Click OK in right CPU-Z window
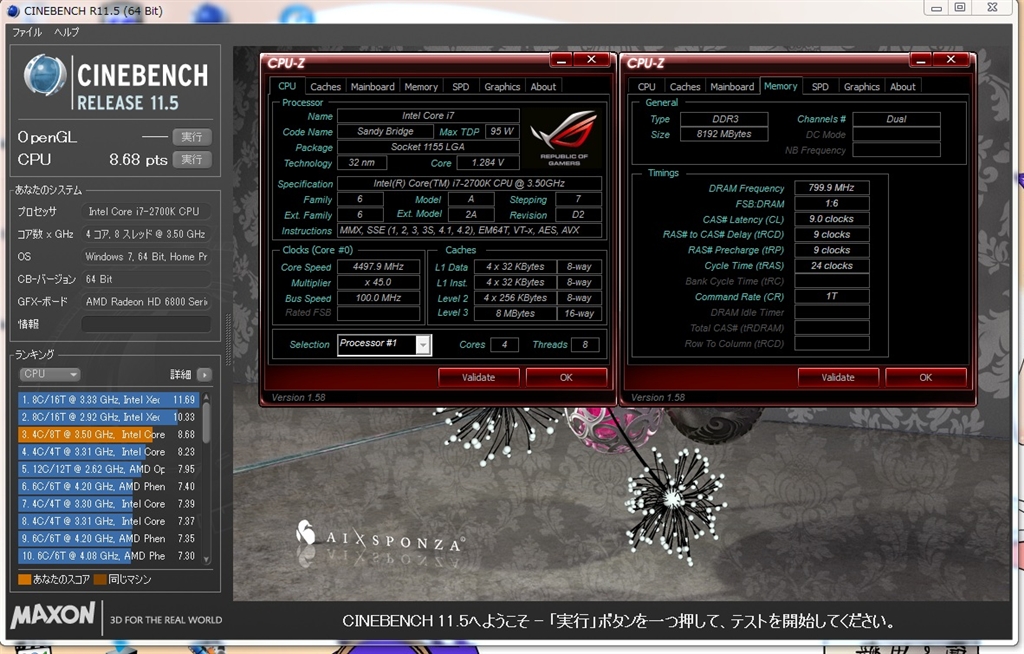Screen dimensions: 1024x654 926,377
